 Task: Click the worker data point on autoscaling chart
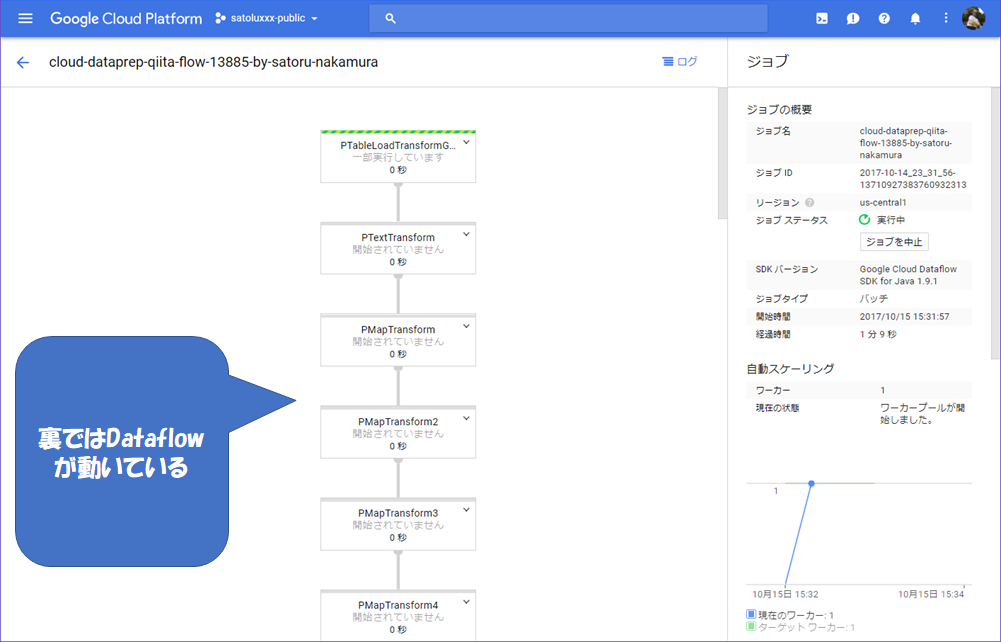pyautogui.click(x=811, y=483)
